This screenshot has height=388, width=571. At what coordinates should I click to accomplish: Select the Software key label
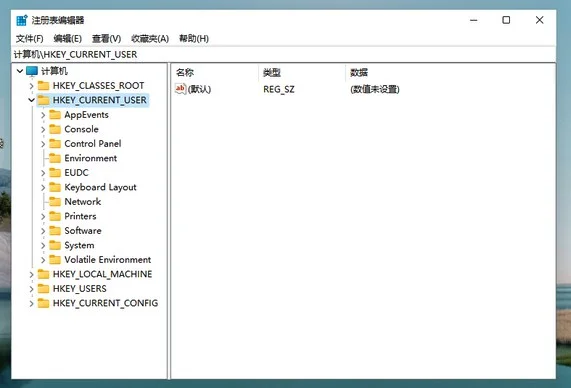tap(83, 231)
